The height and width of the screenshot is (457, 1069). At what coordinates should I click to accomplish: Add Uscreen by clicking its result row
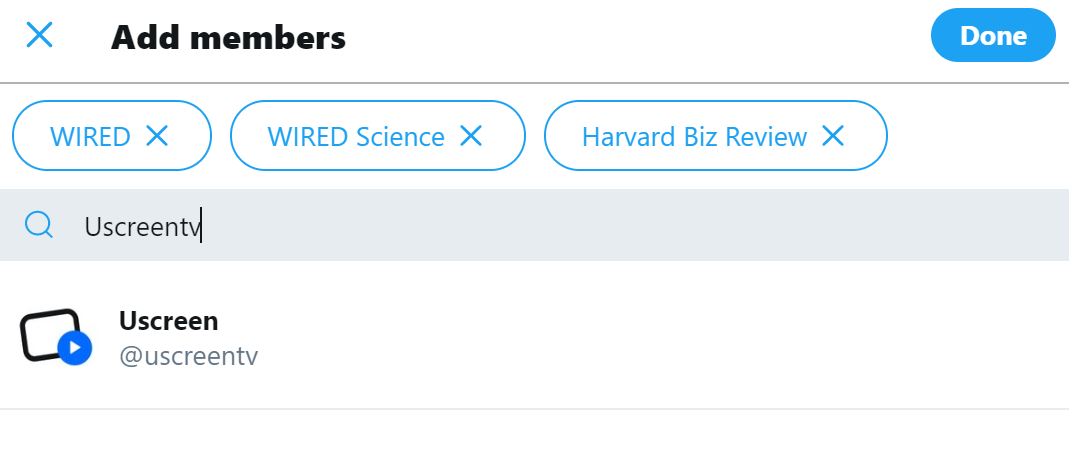click(x=600, y=338)
